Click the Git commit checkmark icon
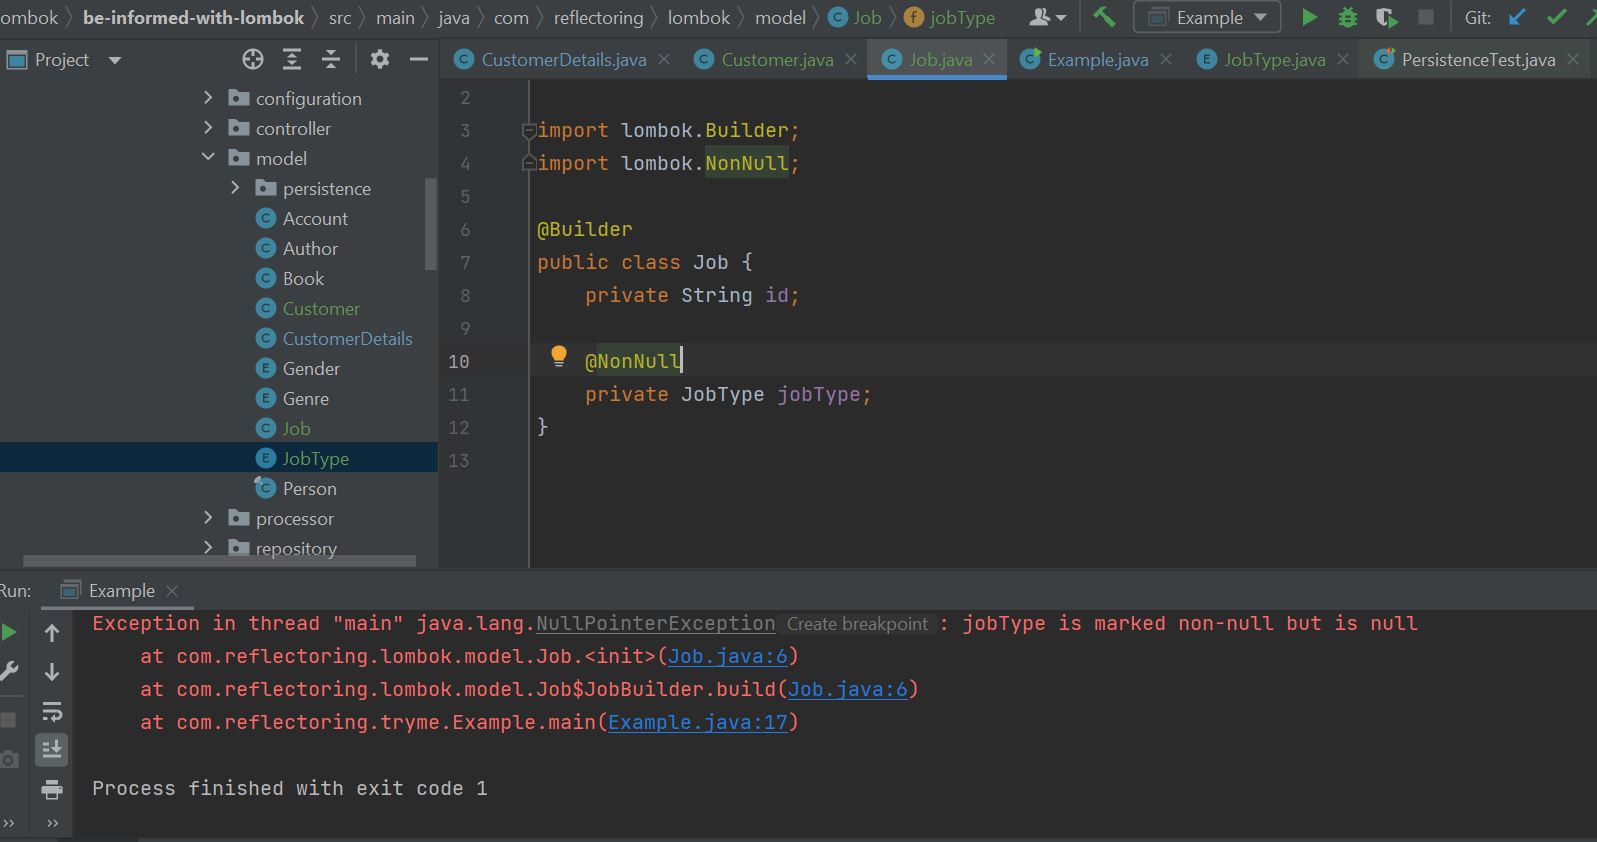This screenshot has height=842, width=1597. [x=1557, y=17]
